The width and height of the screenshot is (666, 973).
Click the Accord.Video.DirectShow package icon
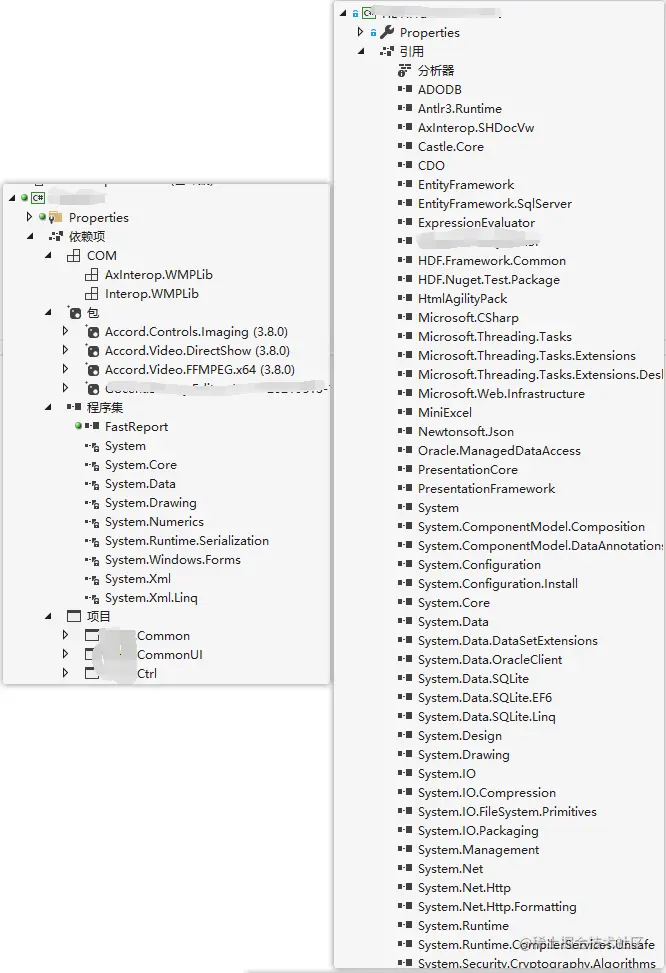tap(92, 350)
